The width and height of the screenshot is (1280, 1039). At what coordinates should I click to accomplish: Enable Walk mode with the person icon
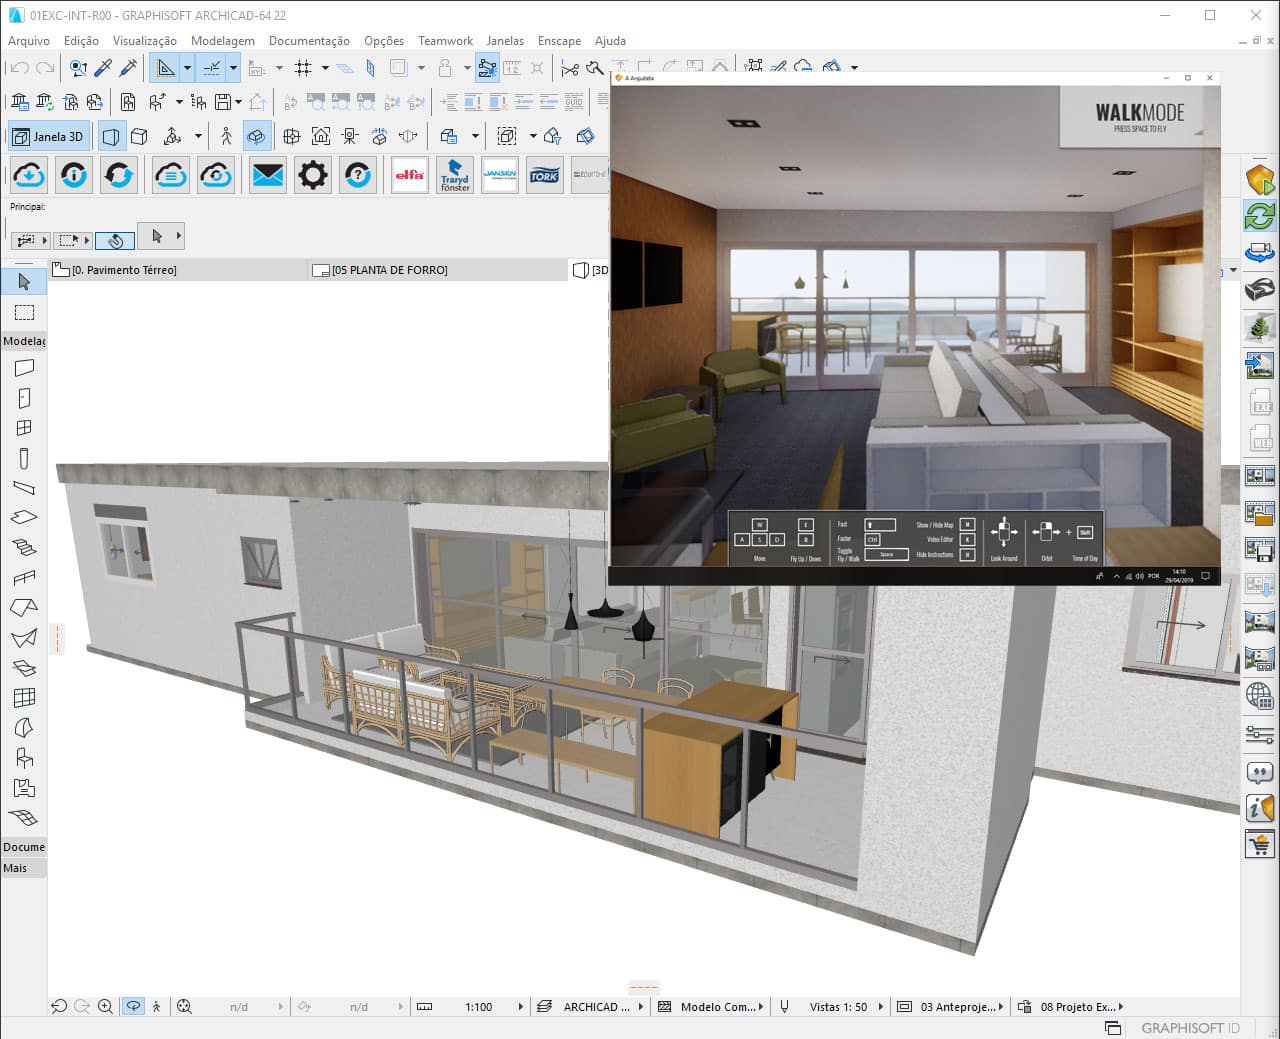click(227, 135)
